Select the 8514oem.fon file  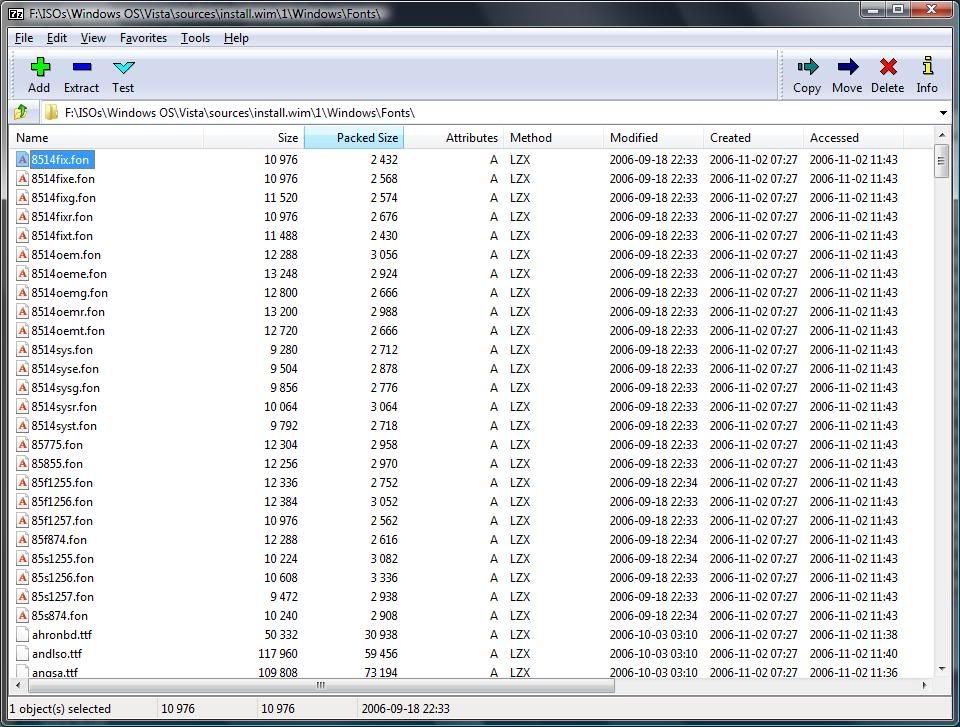pos(66,255)
